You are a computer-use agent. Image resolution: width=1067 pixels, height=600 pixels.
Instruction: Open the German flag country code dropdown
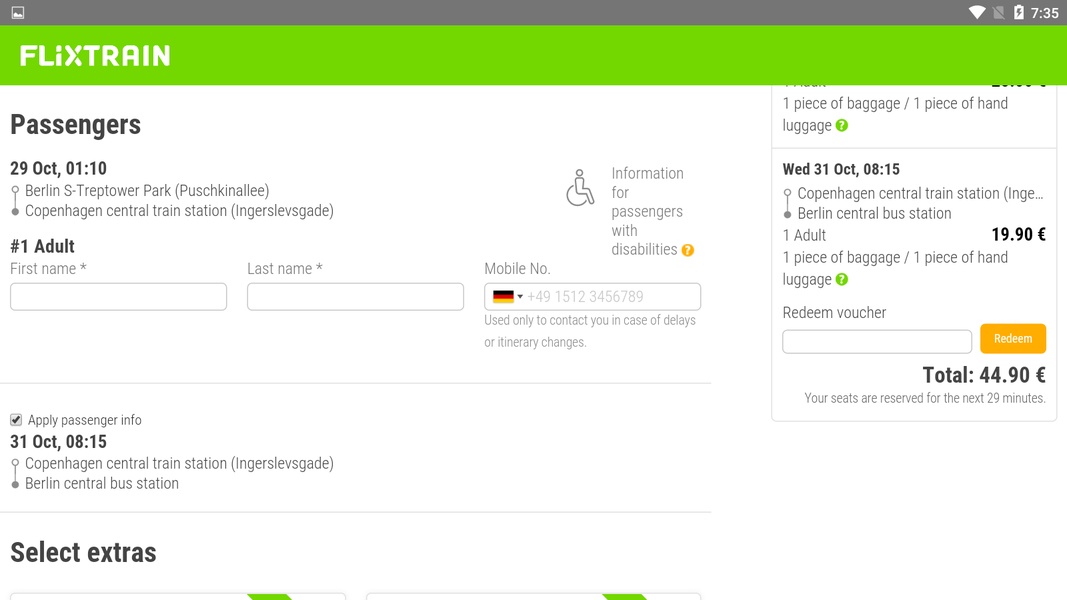(x=508, y=297)
